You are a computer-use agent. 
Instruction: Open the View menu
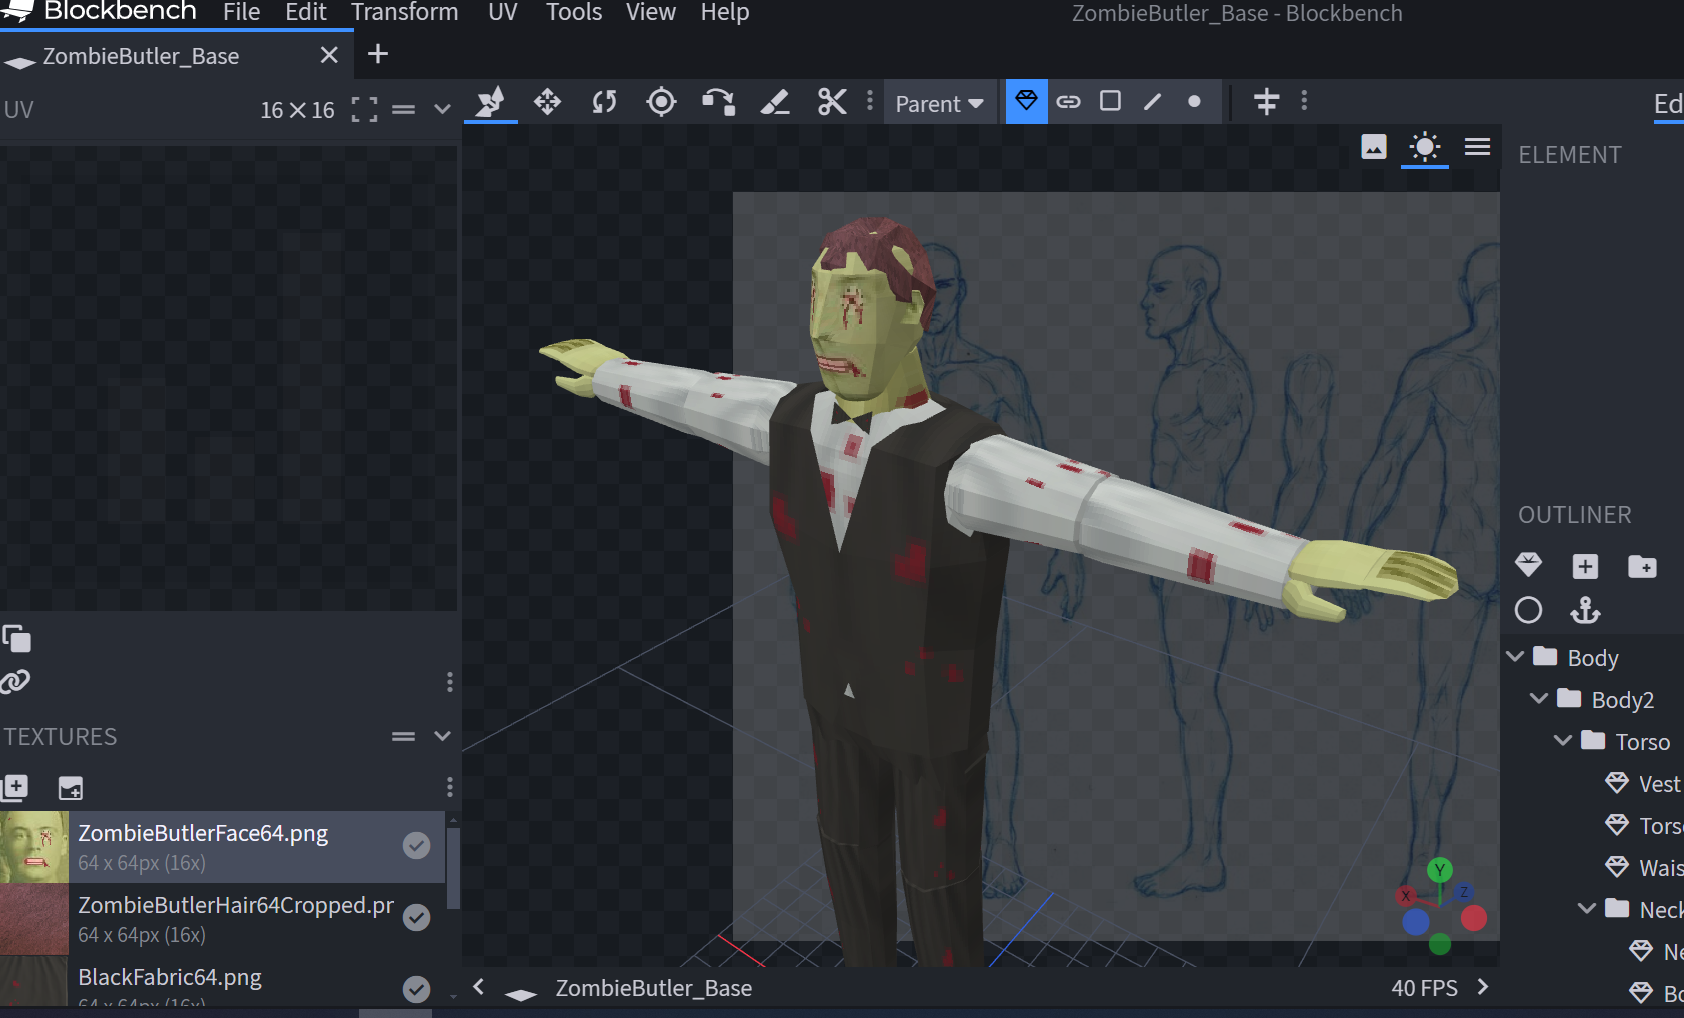coord(650,12)
